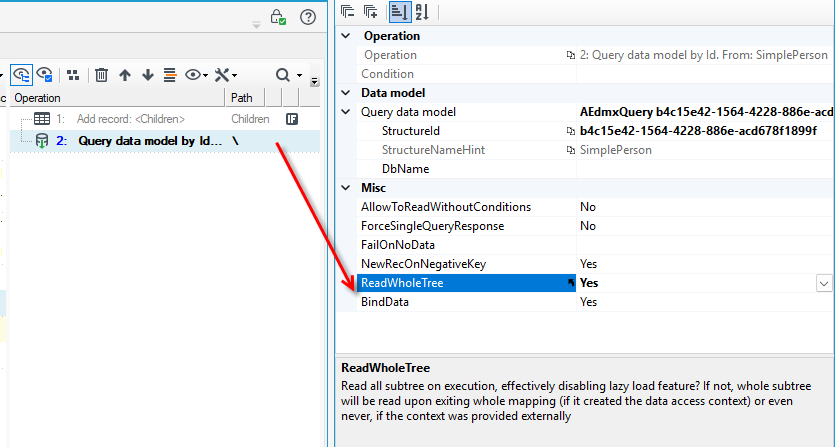Move operation up with the up arrow

tap(125, 75)
